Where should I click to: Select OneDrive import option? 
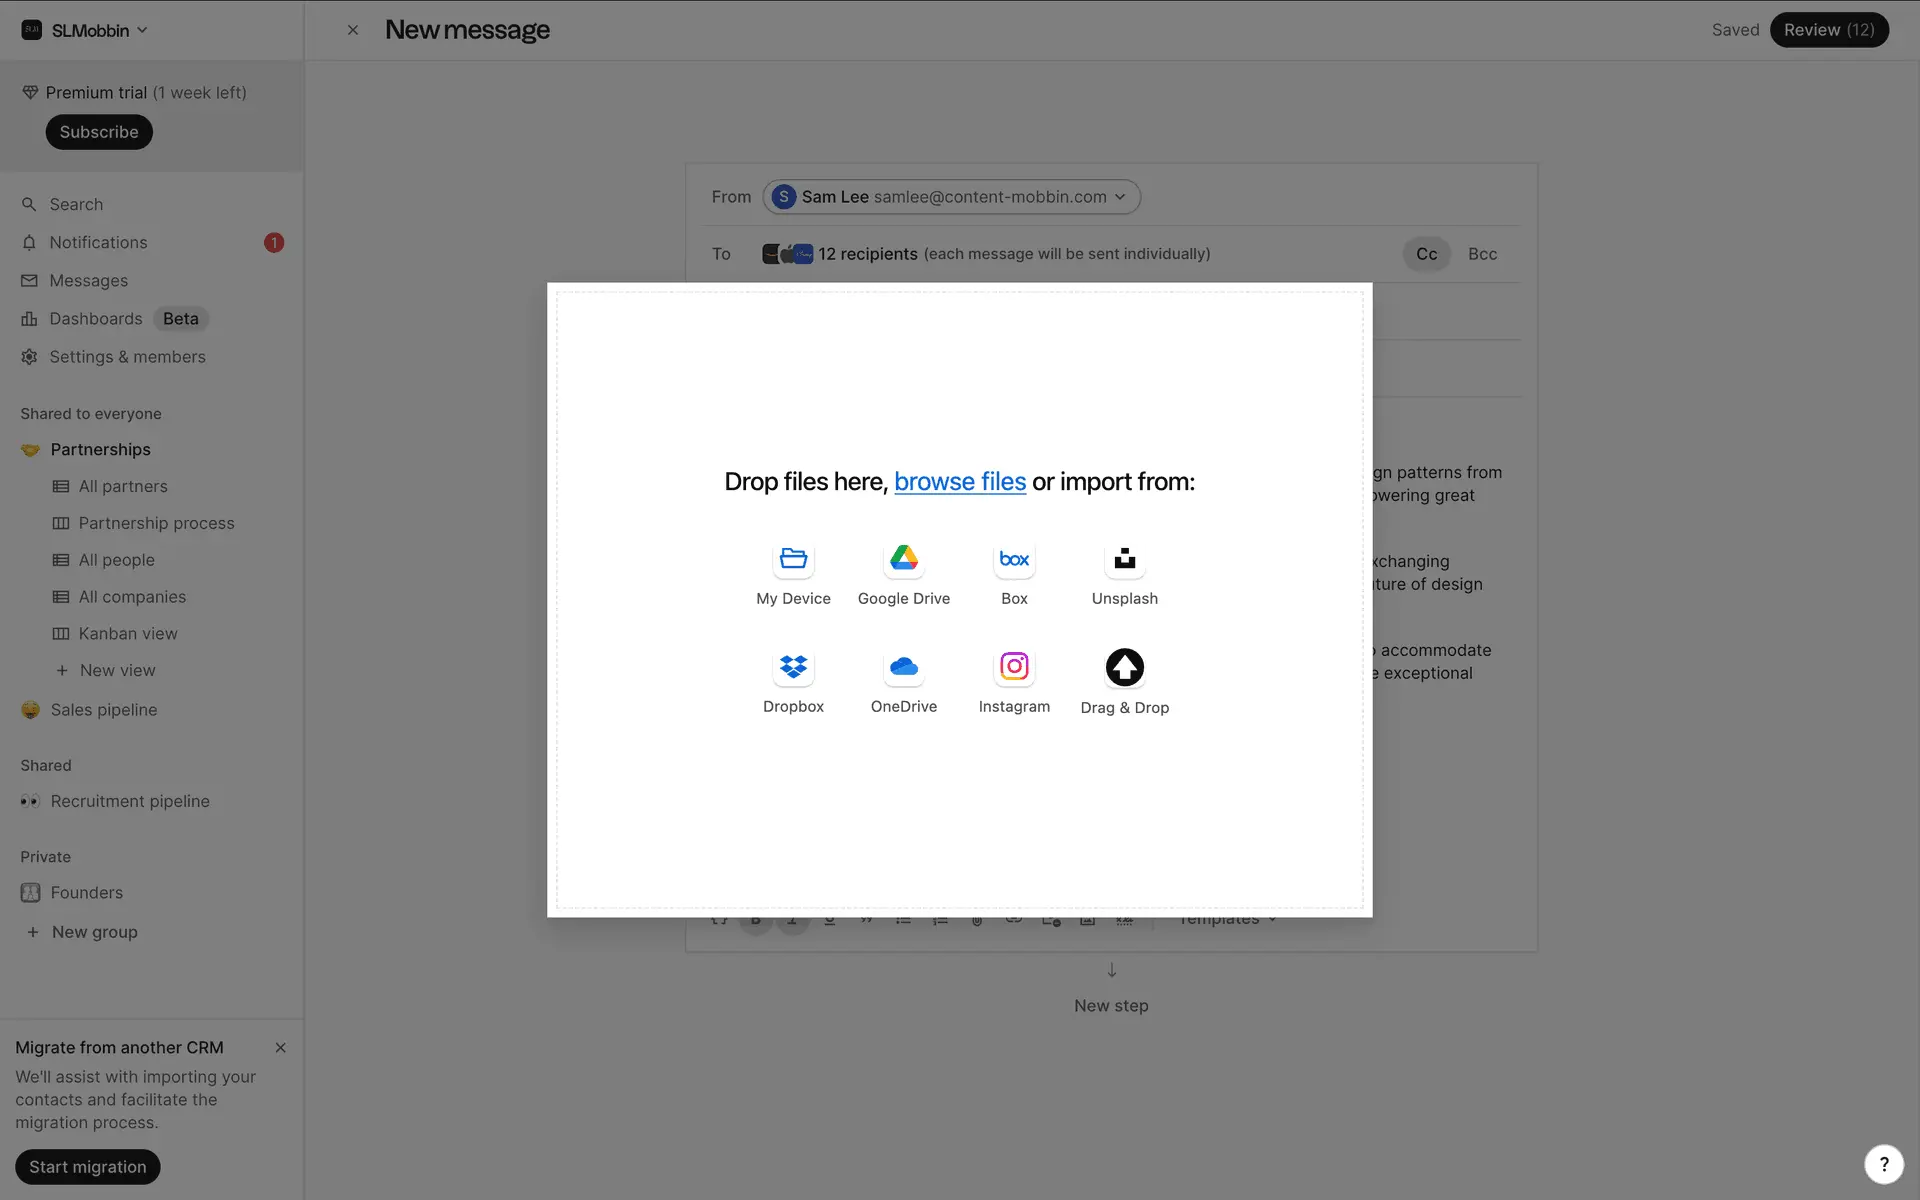tap(903, 667)
